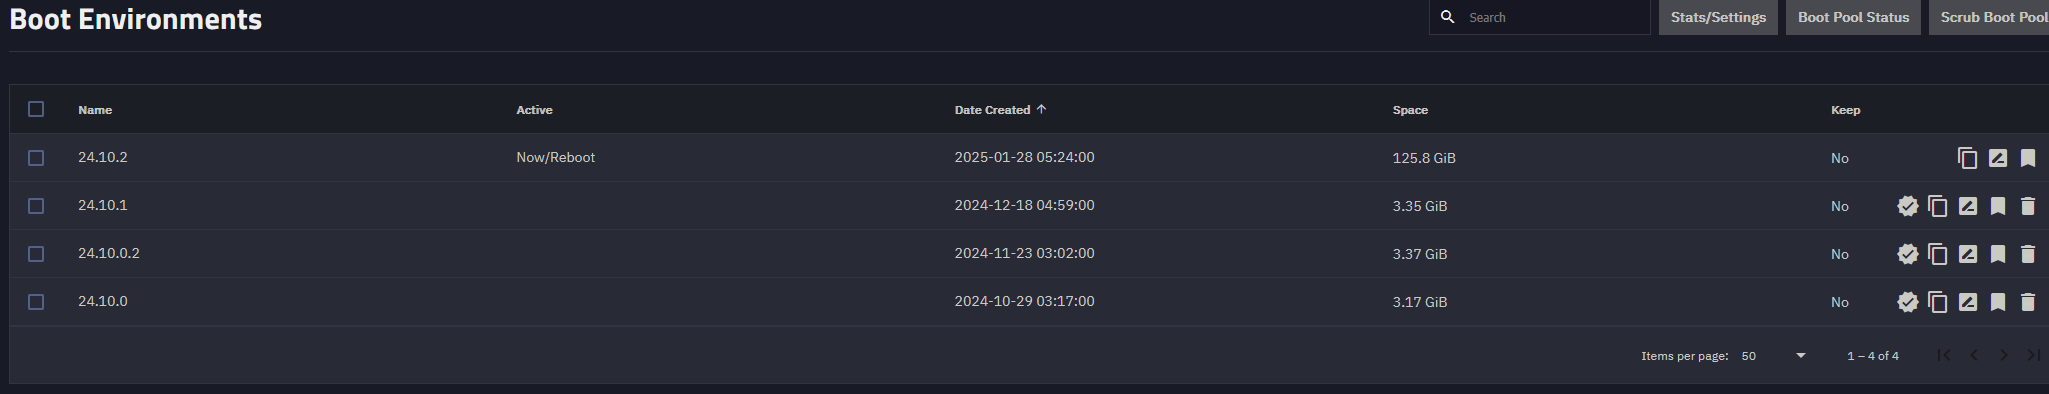The width and height of the screenshot is (2049, 394).
Task: Activate the 24.10.1 boot environment
Action: coord(1908,206)
